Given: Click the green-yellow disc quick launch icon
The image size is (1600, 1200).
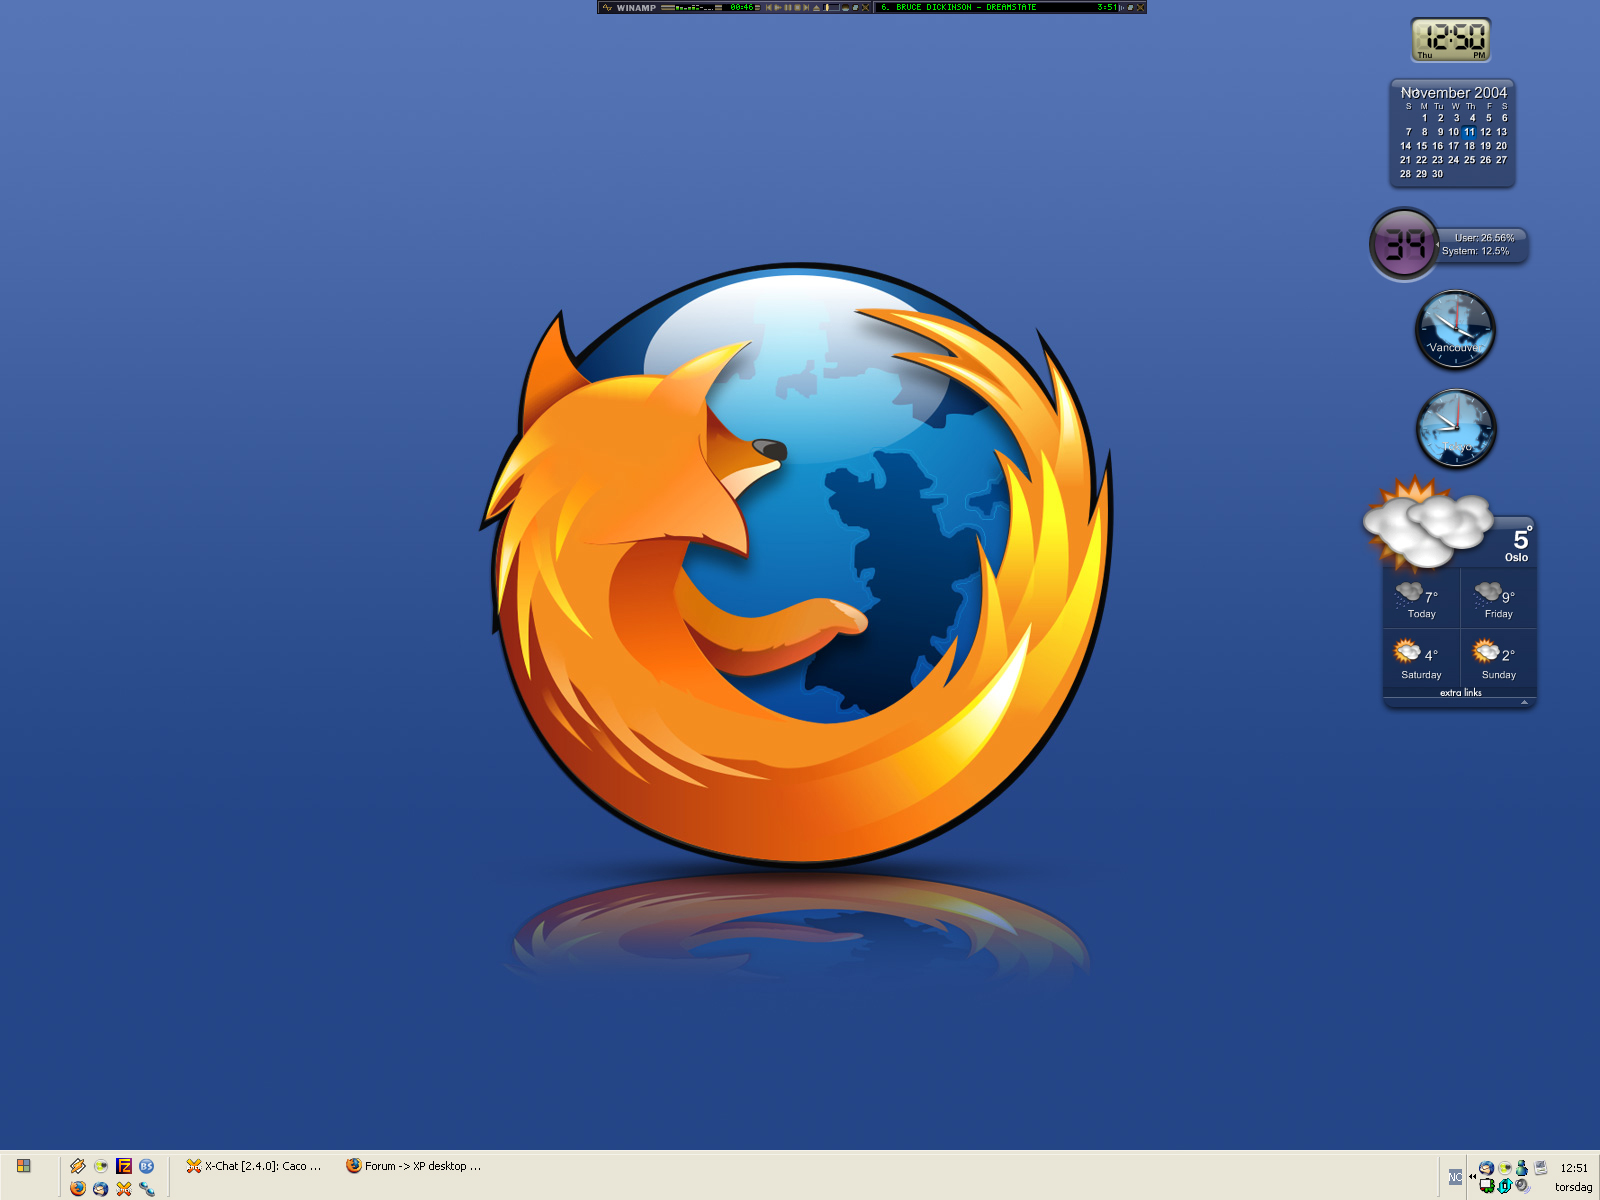Looking at the screenshot, I should pyautogui.click(x=101, y=1165).
